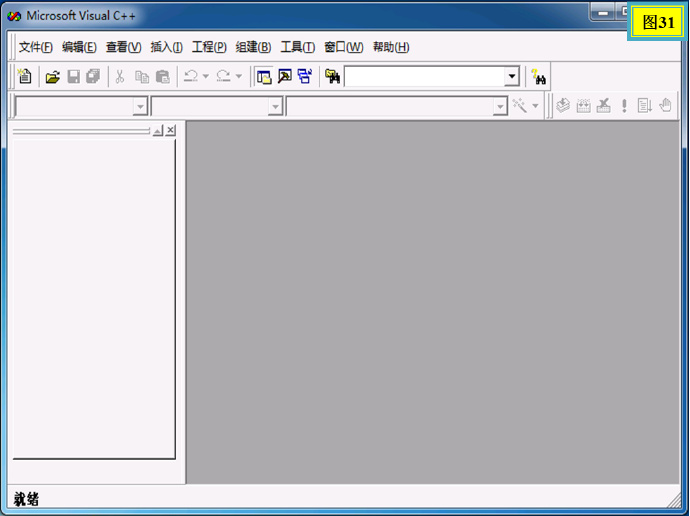Expand the WizardBar members combo dropdown
The width and height of the screenshot is (690, 516).
[x=500, y=106]
